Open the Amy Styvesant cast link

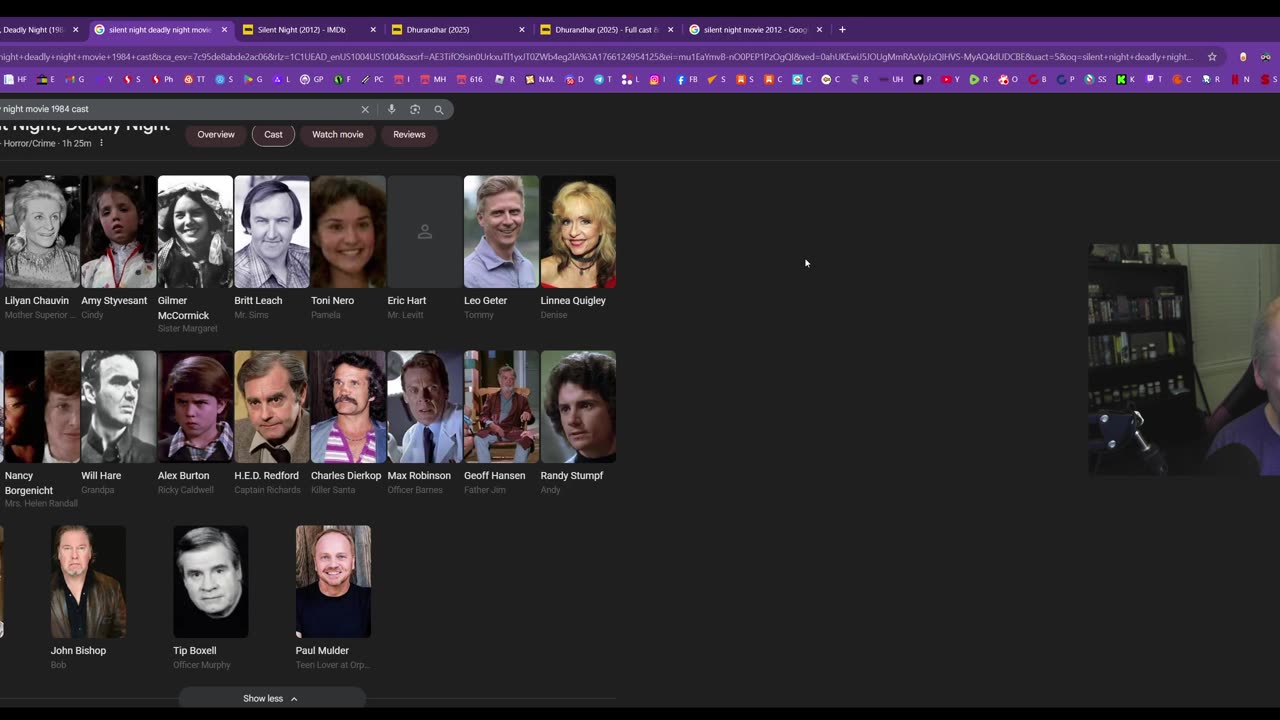coord(114,301)
